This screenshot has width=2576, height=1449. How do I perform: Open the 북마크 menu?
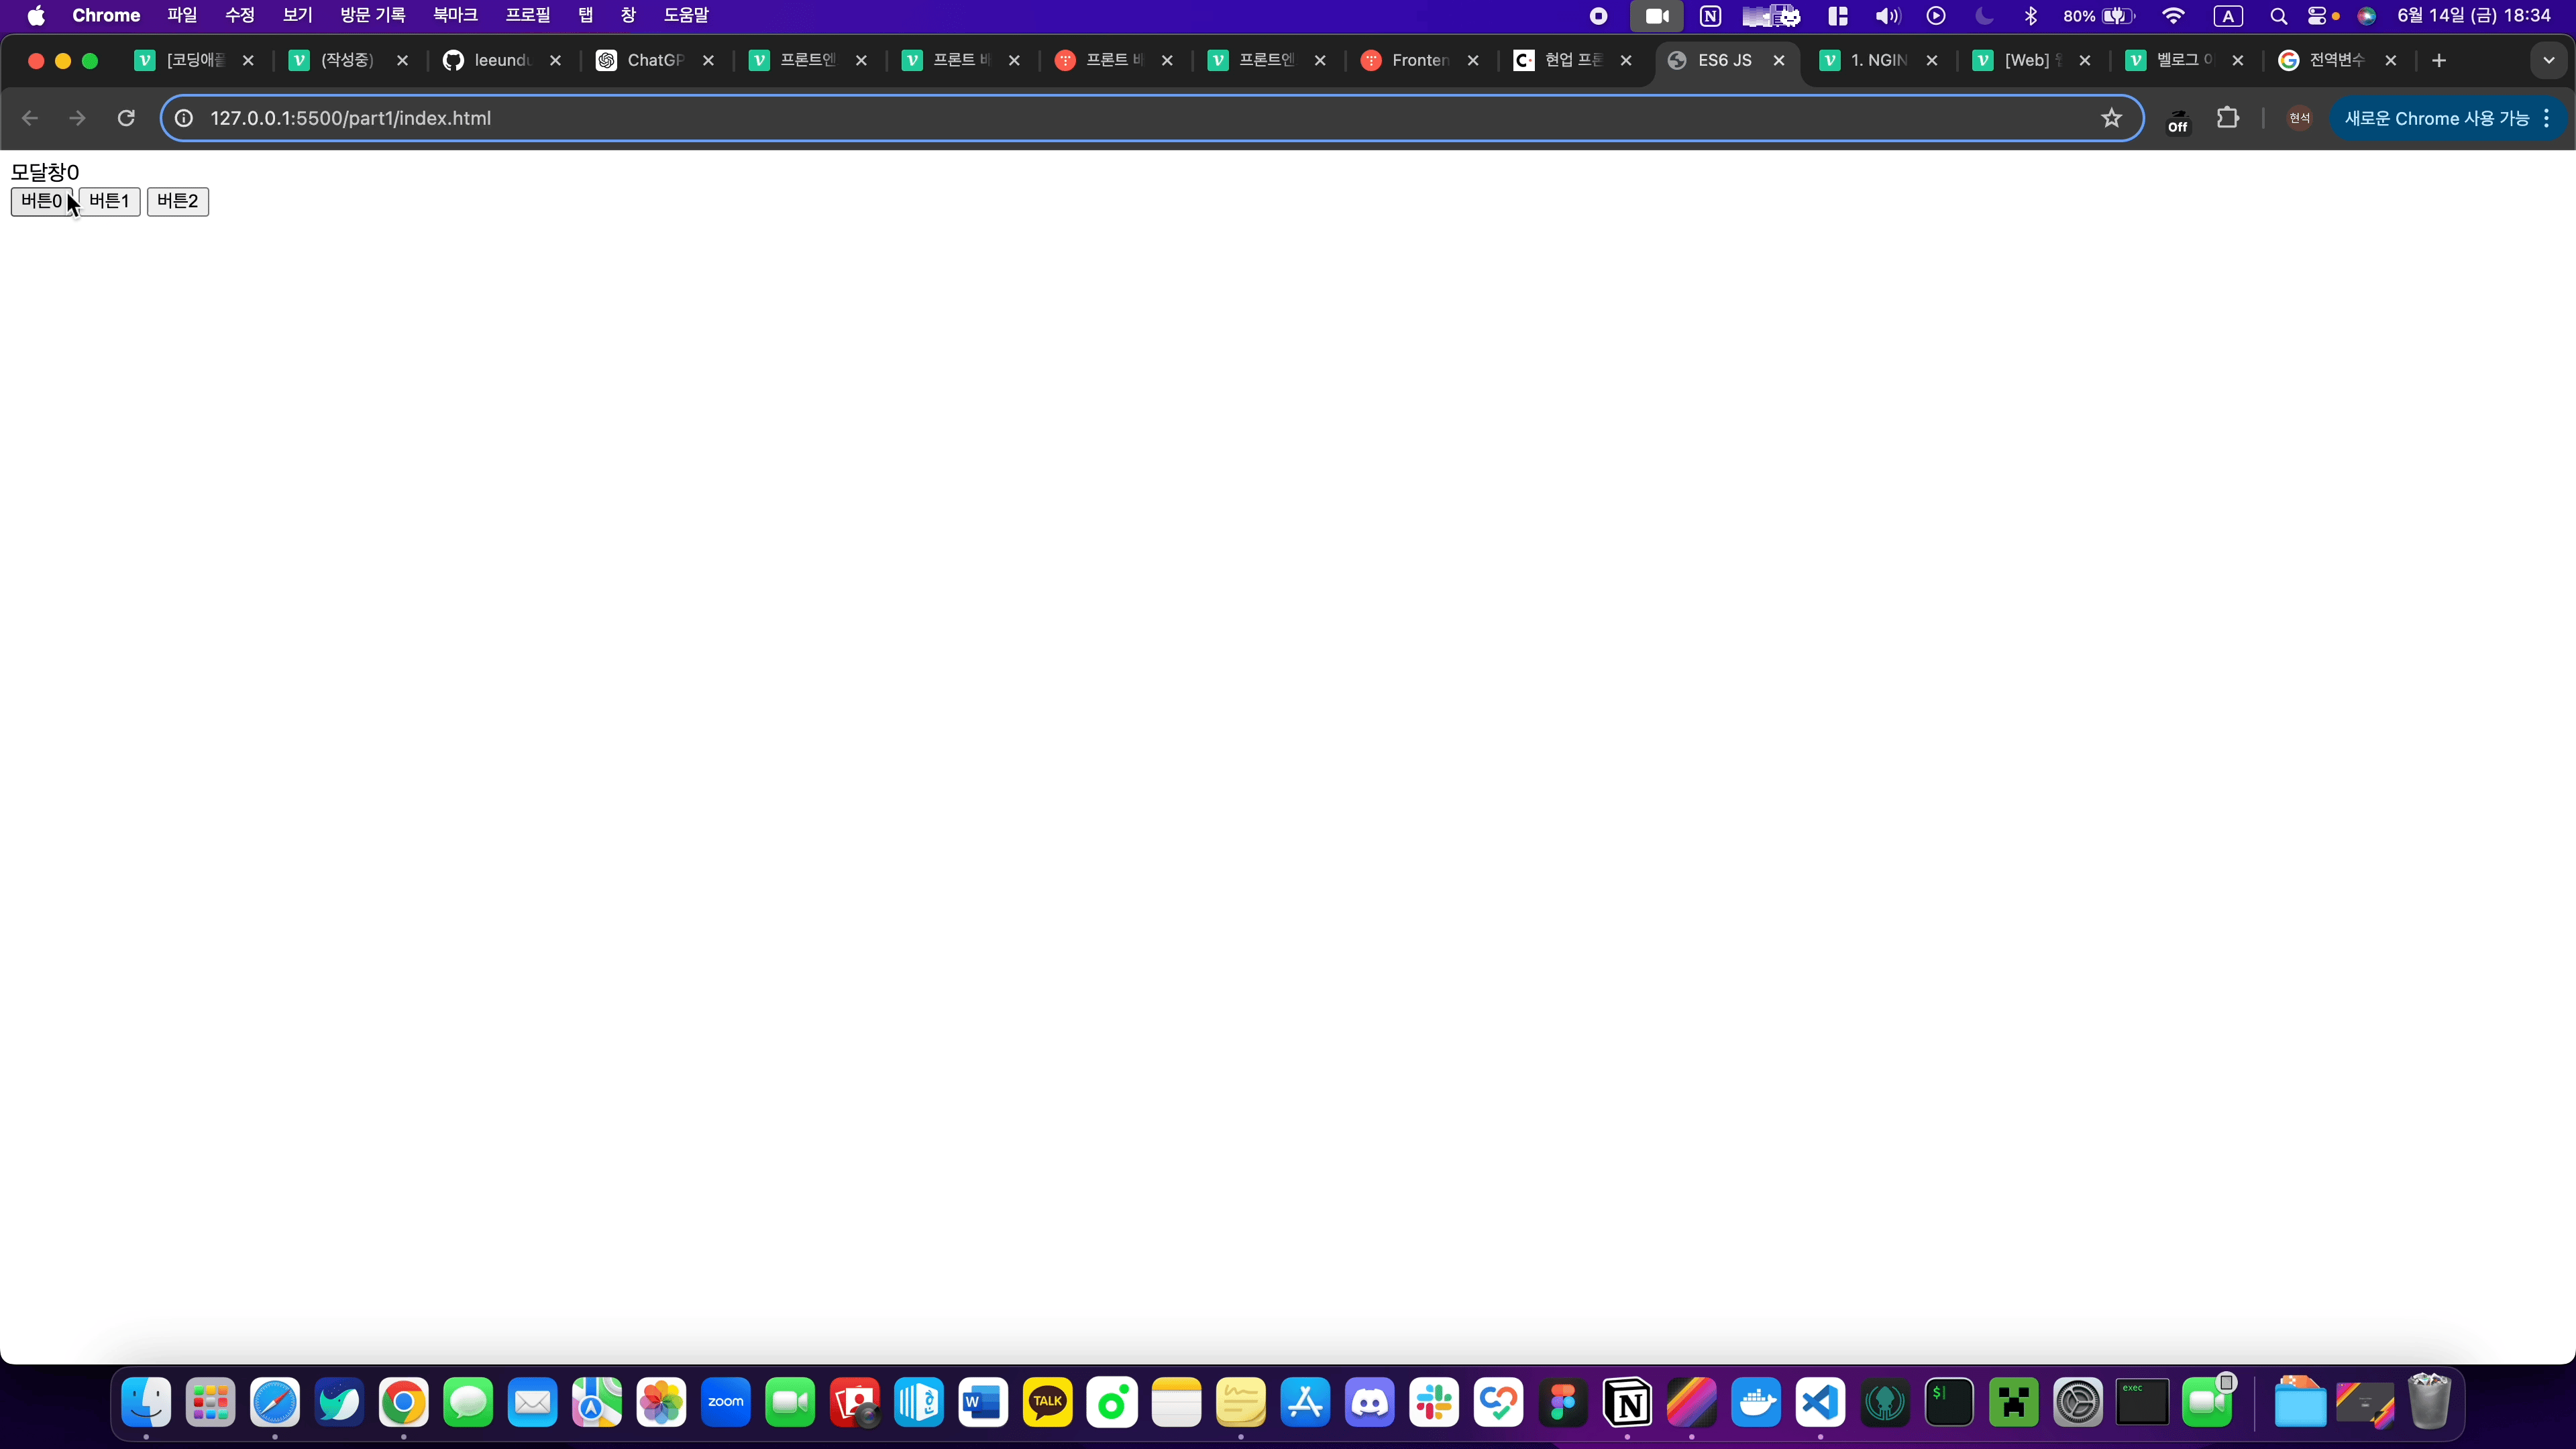click(x=455, y=16)
